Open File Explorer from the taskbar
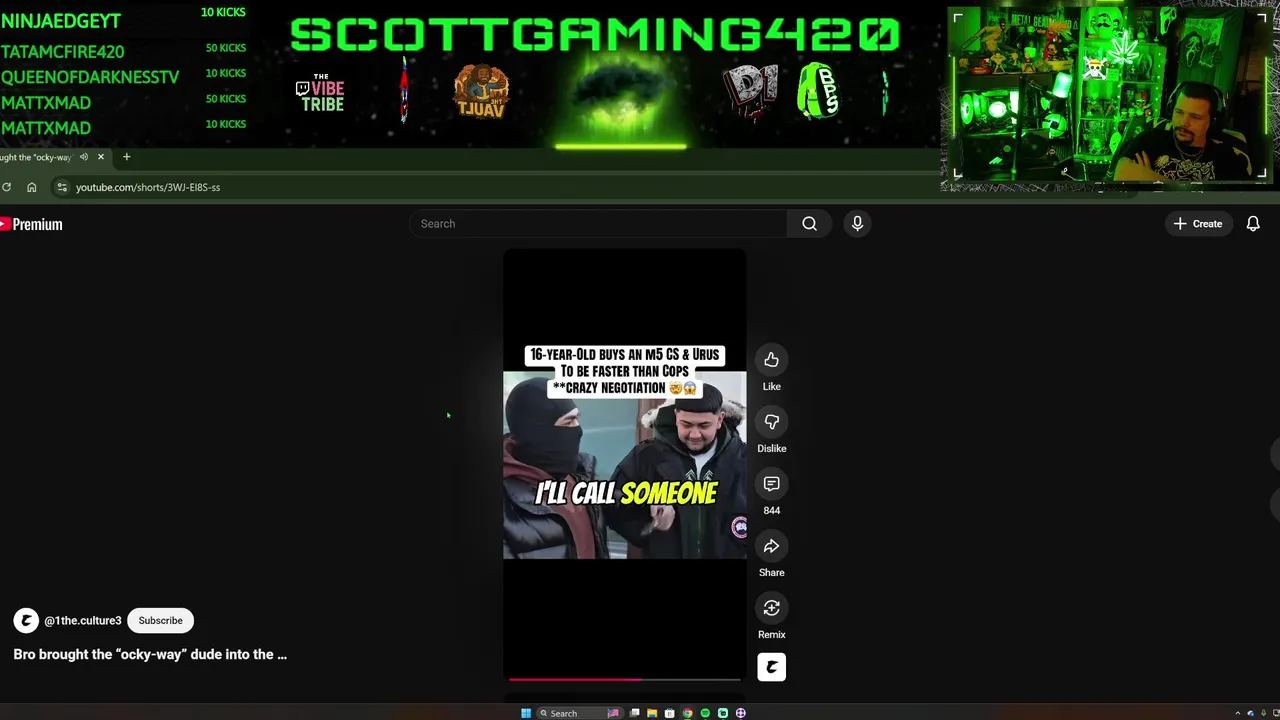Viewport: 1280px width, 720px height. coord(652,713)
